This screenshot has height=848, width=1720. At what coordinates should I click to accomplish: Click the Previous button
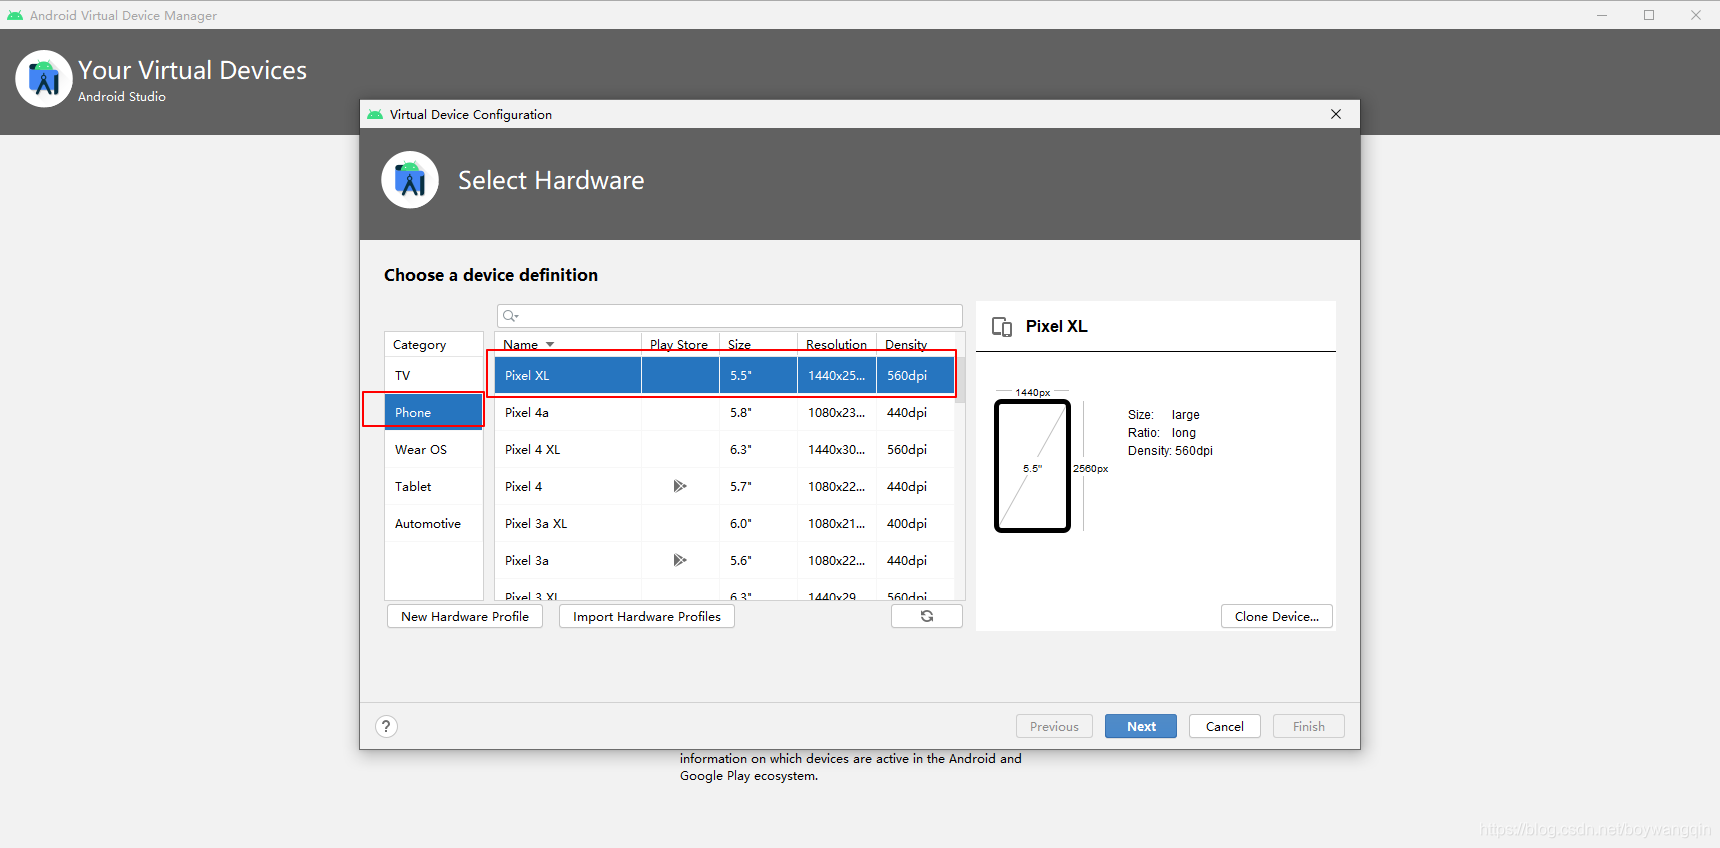[1054, 726]
